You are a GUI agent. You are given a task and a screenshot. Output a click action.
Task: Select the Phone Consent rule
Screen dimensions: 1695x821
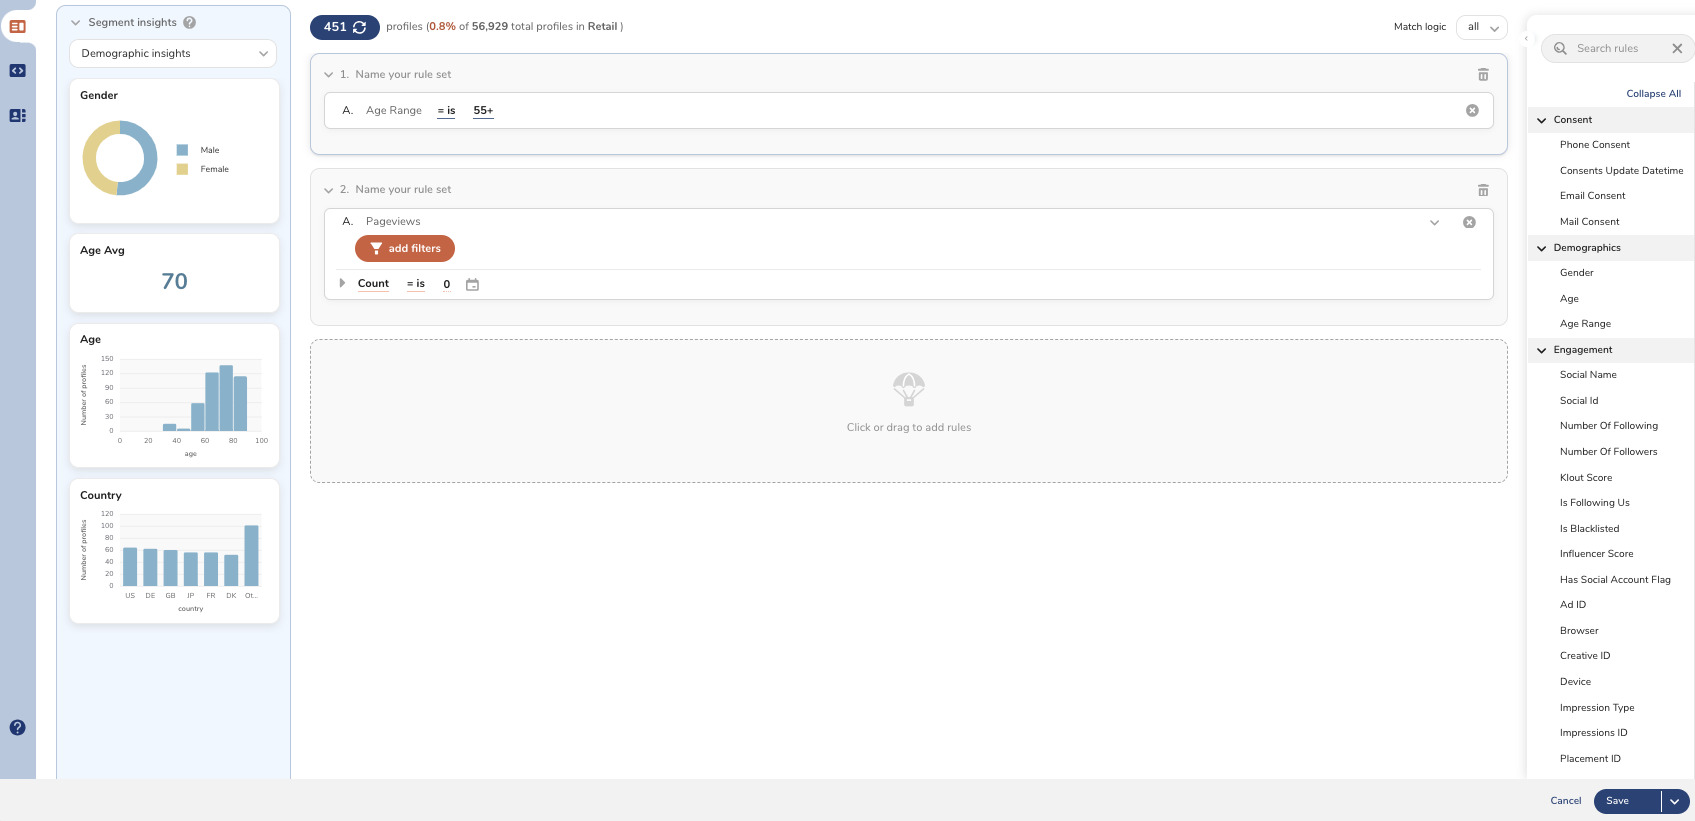click(x=1595, y=145)
